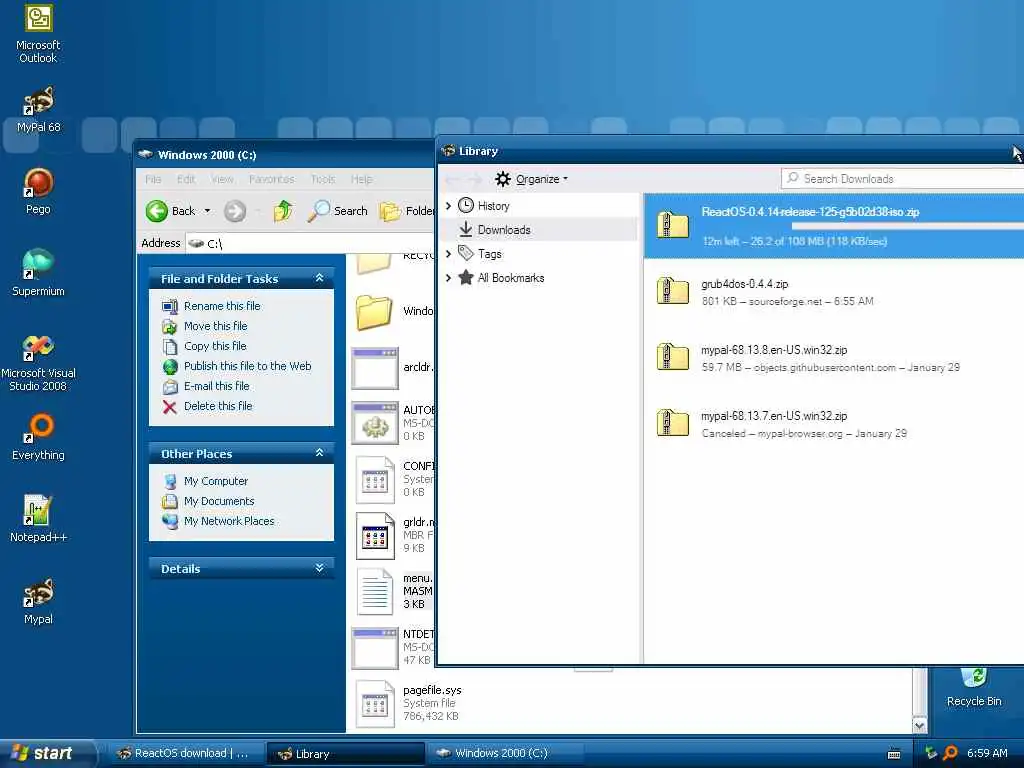
Task: Open File menu in Explorer window
Action: [x=153, y=179]
